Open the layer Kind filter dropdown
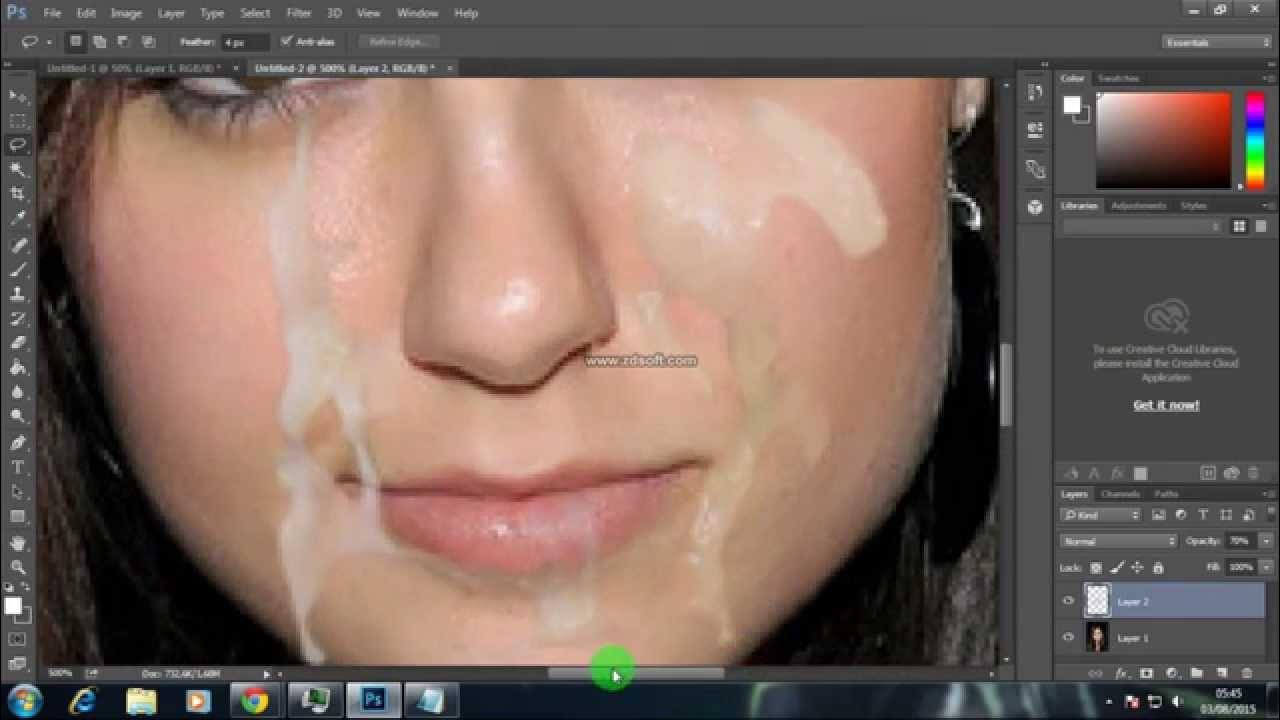This screenshot has width=1280, height=720. [1101, 515]
